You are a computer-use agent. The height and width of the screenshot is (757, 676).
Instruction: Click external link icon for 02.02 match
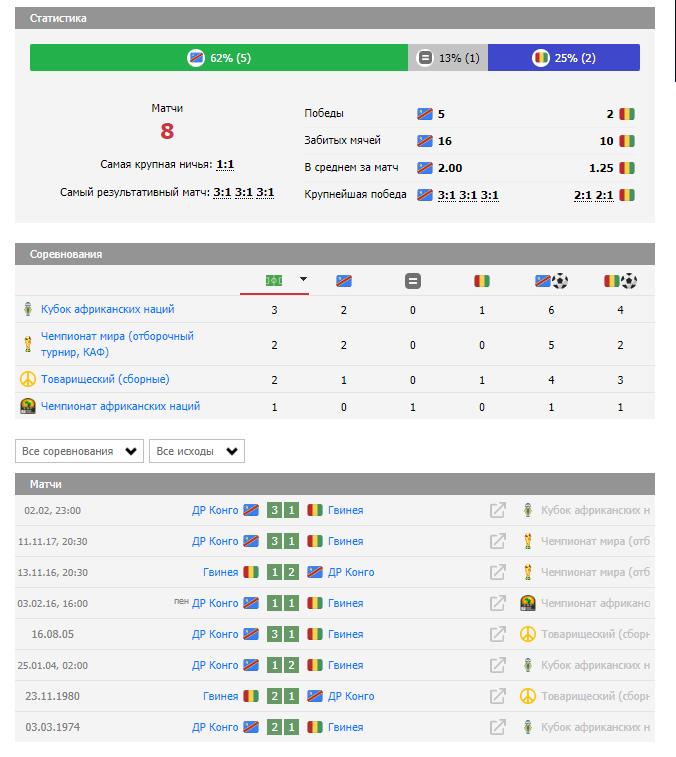point(497,510)
